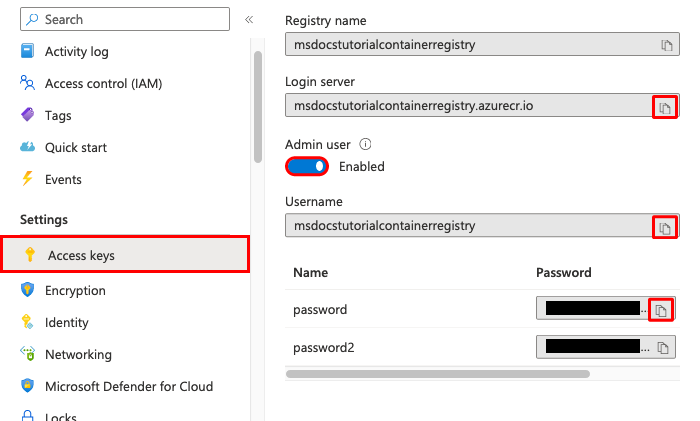Collapse the sidebar menu with chevrons

pos(249,19)
